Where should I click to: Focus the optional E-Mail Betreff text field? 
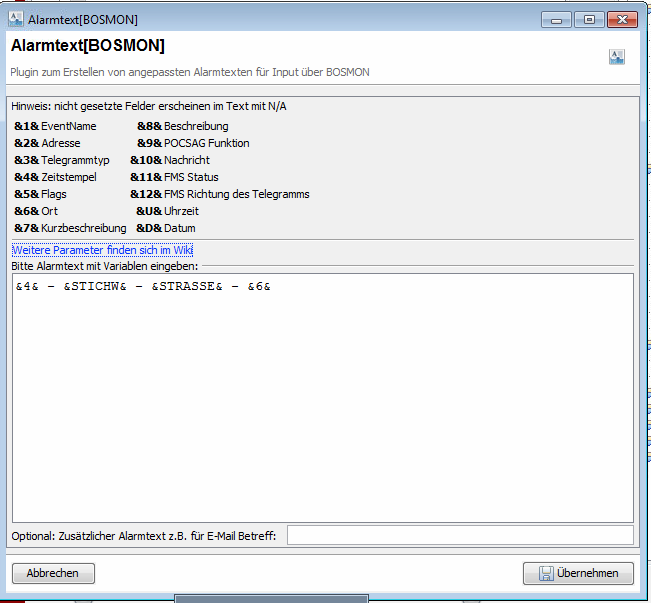(x=460, y=535)
